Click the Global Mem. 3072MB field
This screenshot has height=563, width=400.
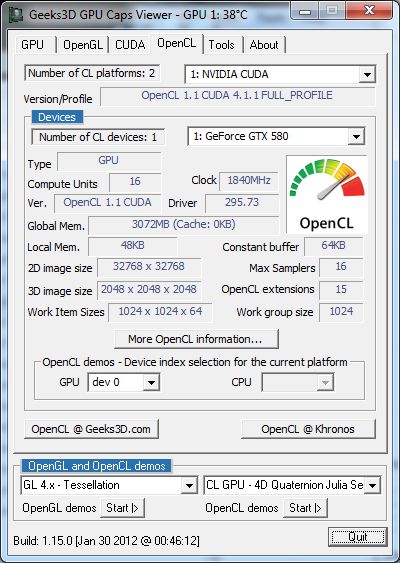click(x=183, y=225)
